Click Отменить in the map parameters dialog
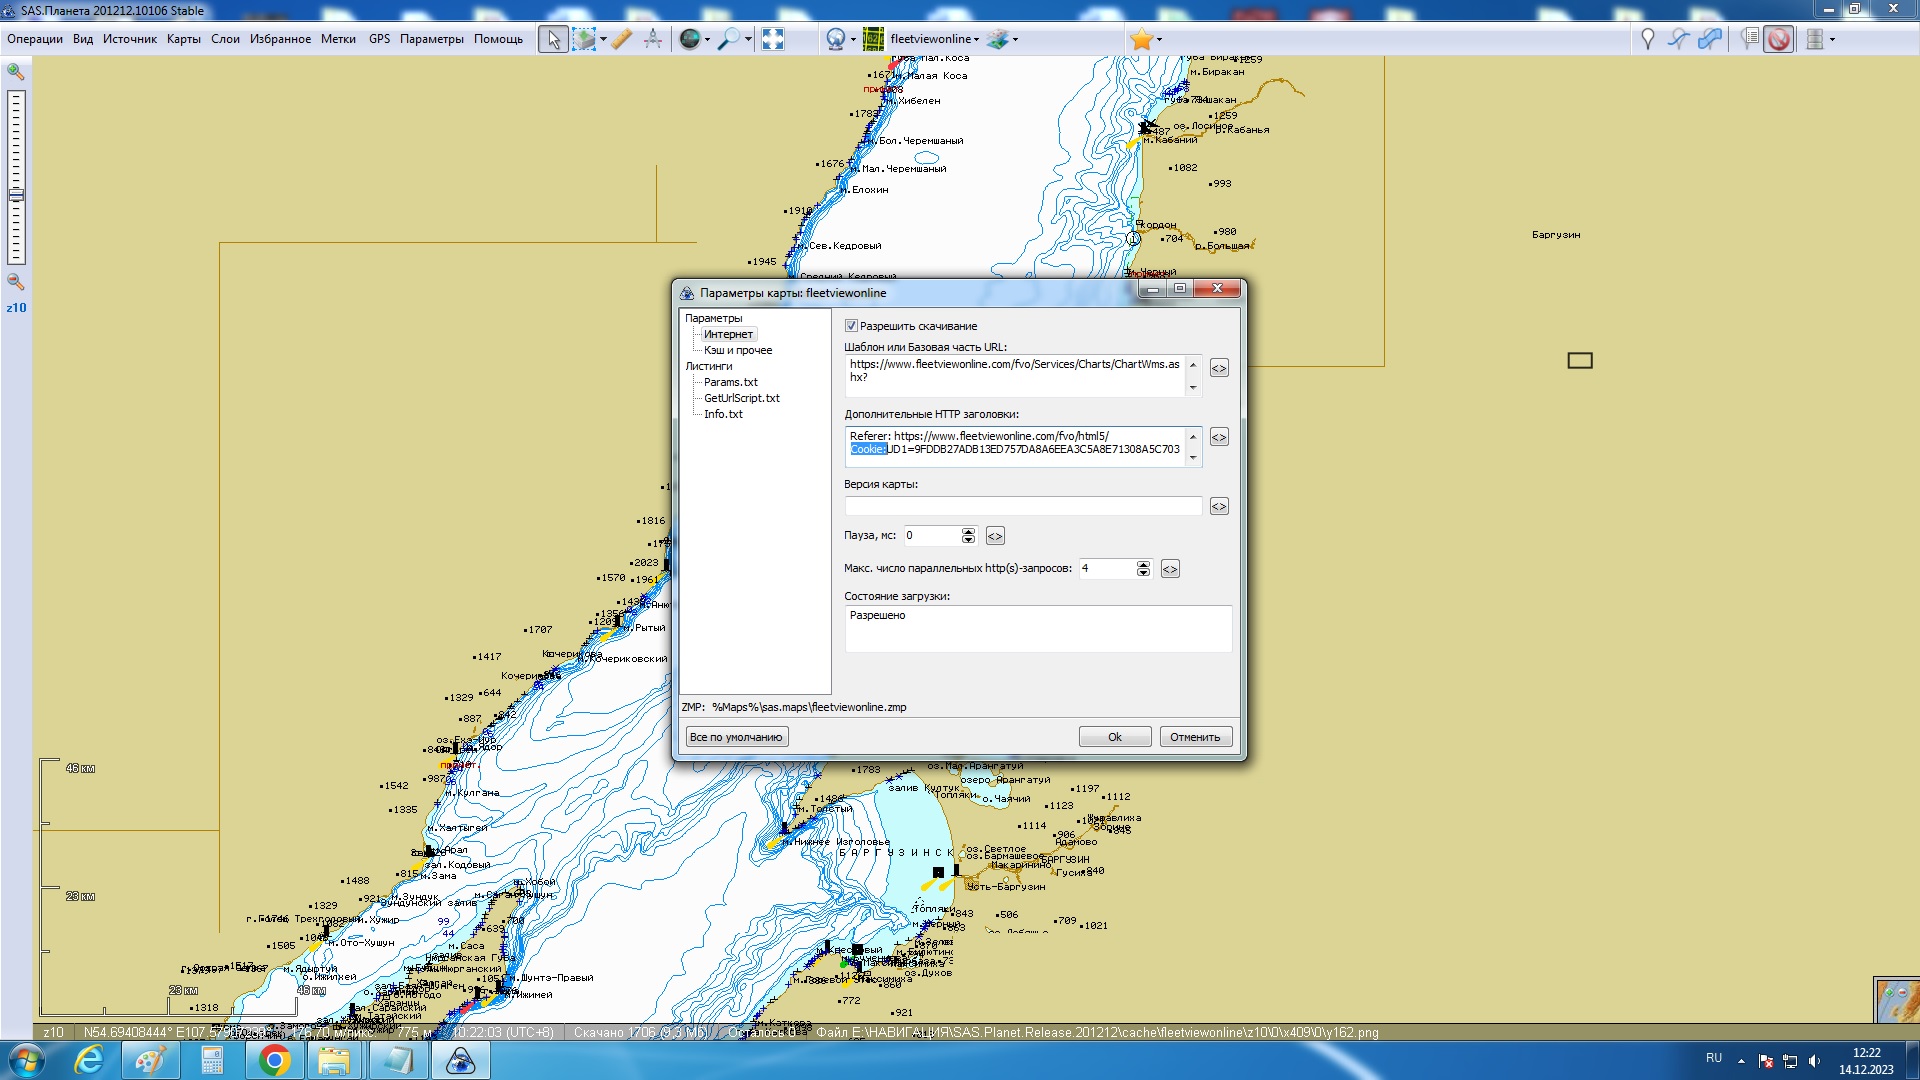 (x=1195, y=737)
